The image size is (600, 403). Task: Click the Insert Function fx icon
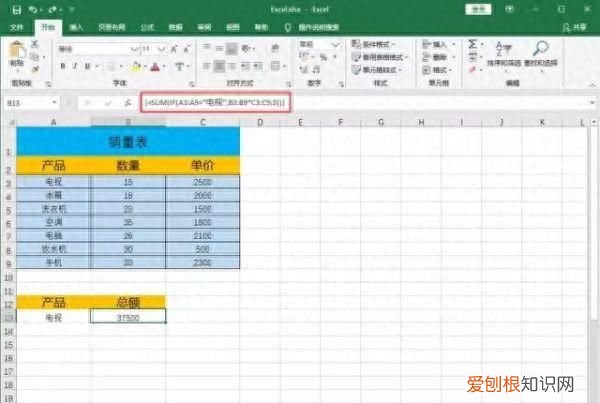[x=128, y=103]
